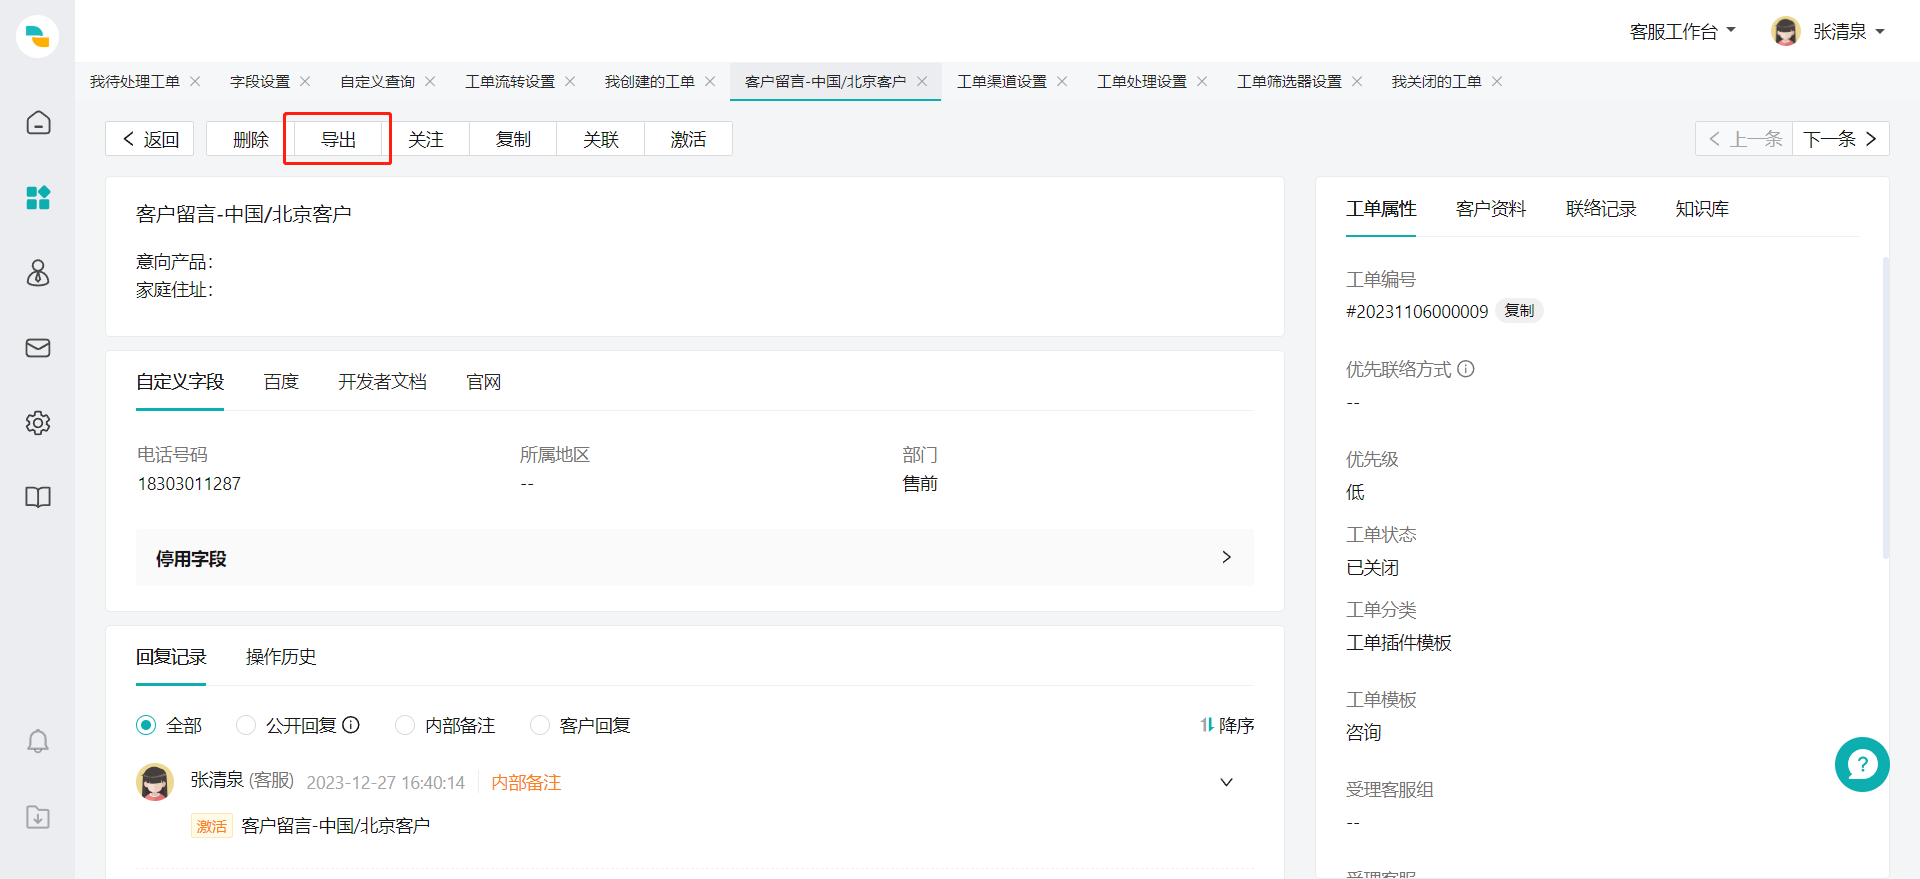Open the ticket workspace grid icon in sidebar
The image size is (1920, 879).
38,198
